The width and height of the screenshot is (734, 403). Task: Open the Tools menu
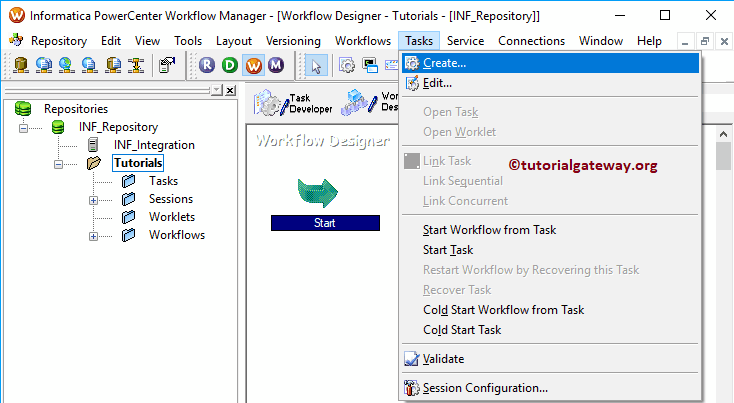pos(188,41)
